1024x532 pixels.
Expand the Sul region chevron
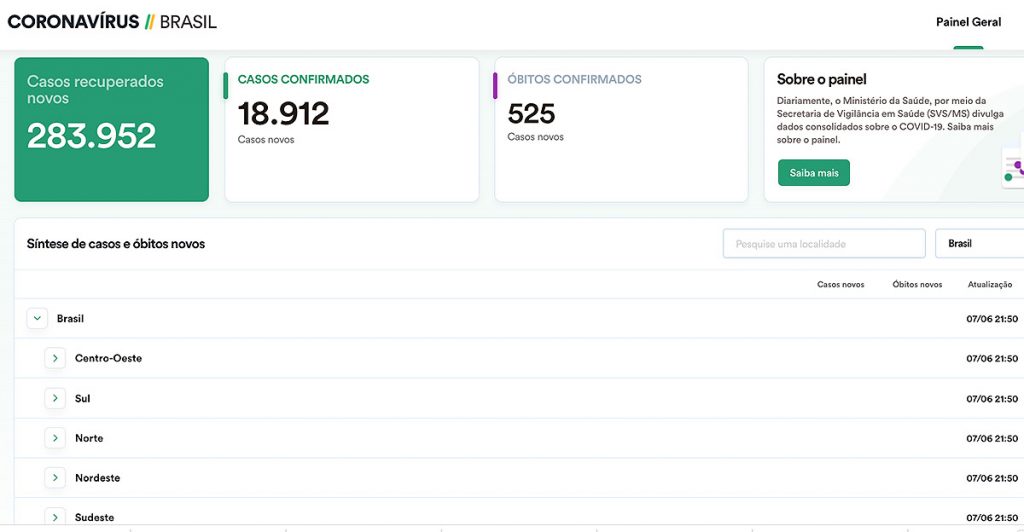(x=55, y=398)
